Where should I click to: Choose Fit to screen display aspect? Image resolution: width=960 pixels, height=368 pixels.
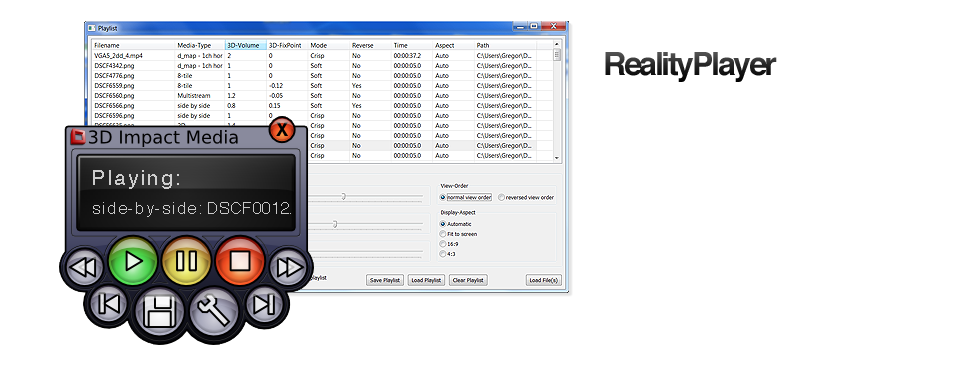pos(459,234)
